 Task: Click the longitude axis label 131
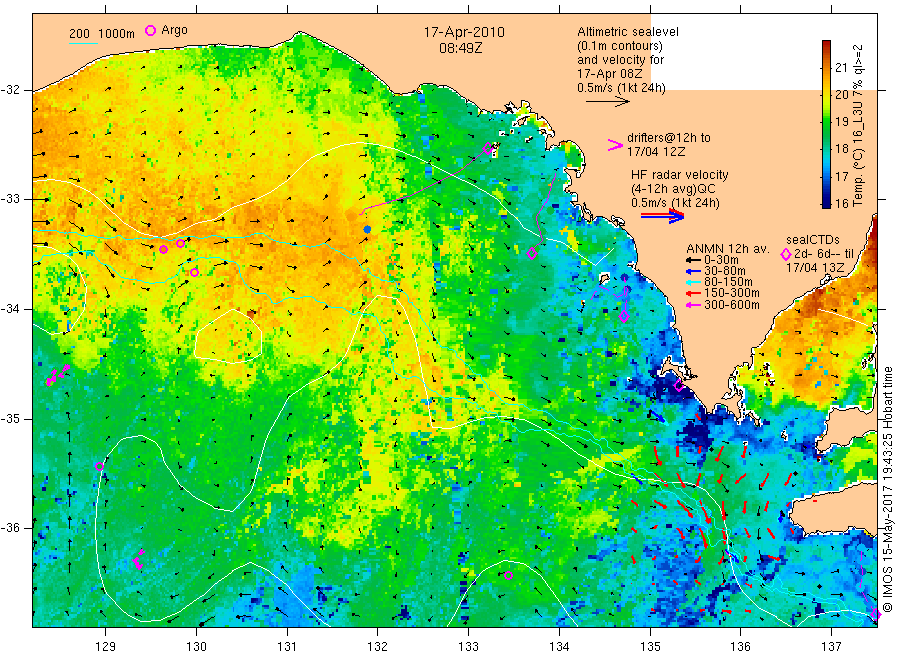pyautogui.click(x=287, y=647)
